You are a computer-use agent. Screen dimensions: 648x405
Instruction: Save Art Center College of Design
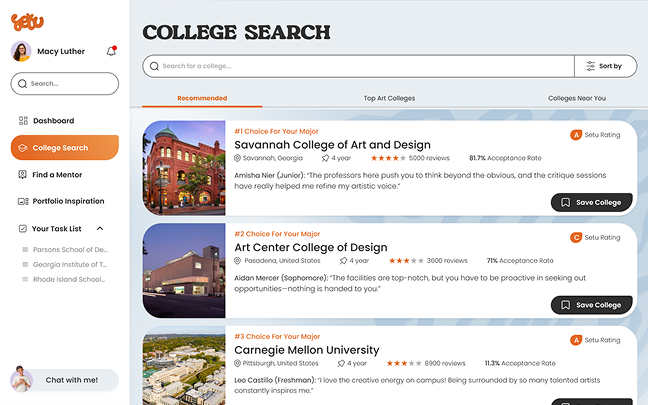point(592,305)
